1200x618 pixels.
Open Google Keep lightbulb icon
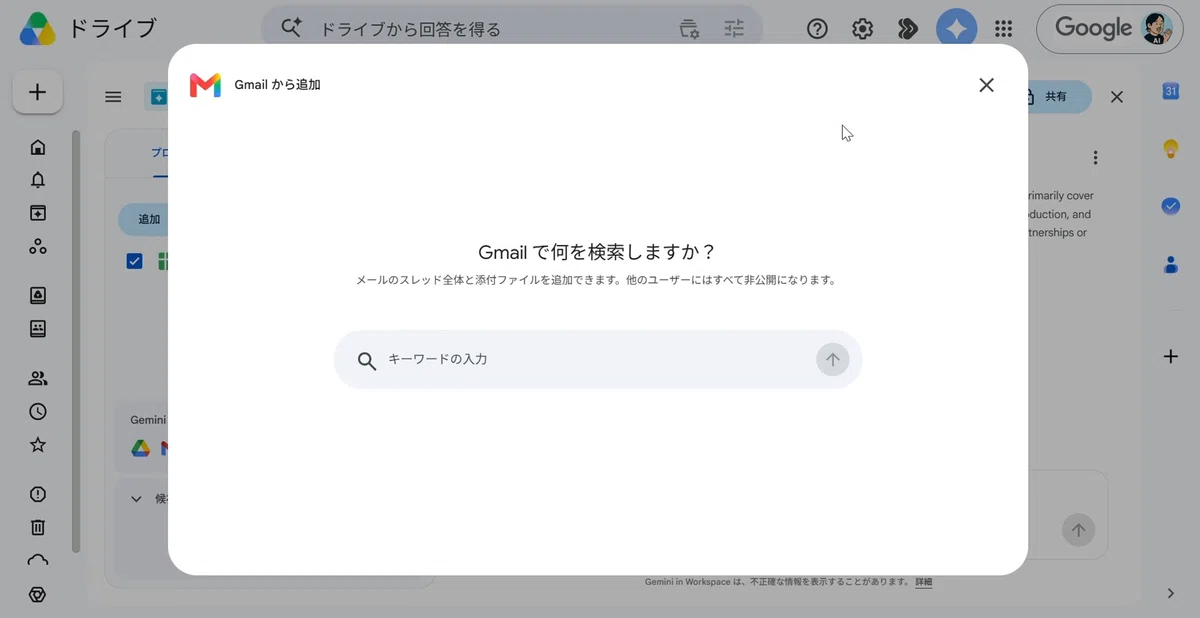tap(1171, 149)
